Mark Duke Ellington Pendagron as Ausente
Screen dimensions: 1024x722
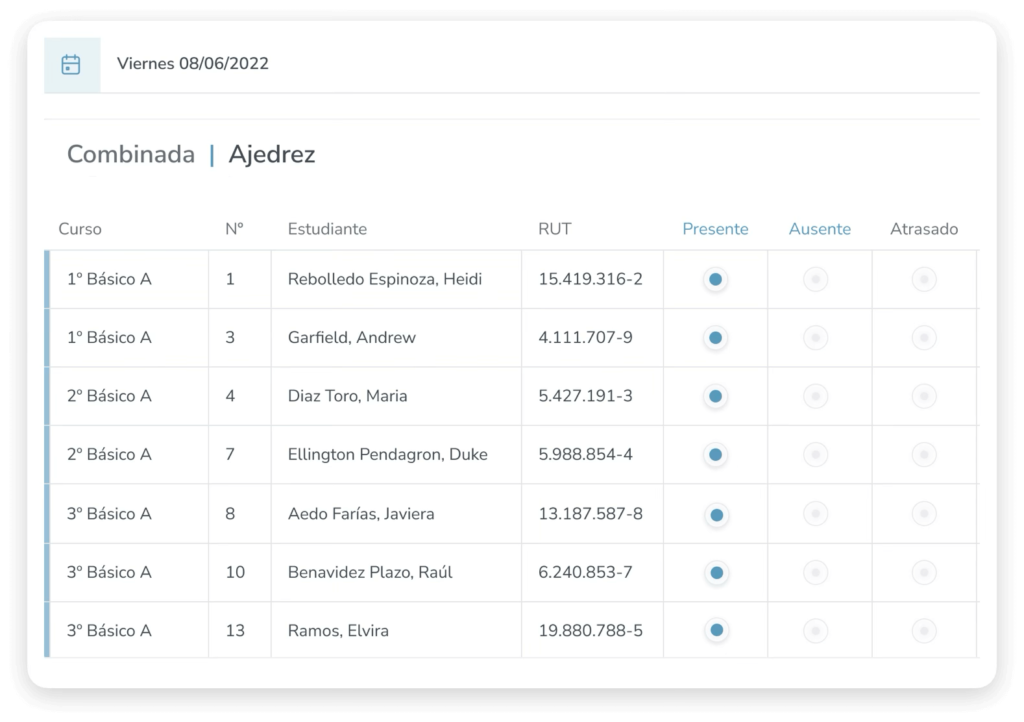(816, 455)
